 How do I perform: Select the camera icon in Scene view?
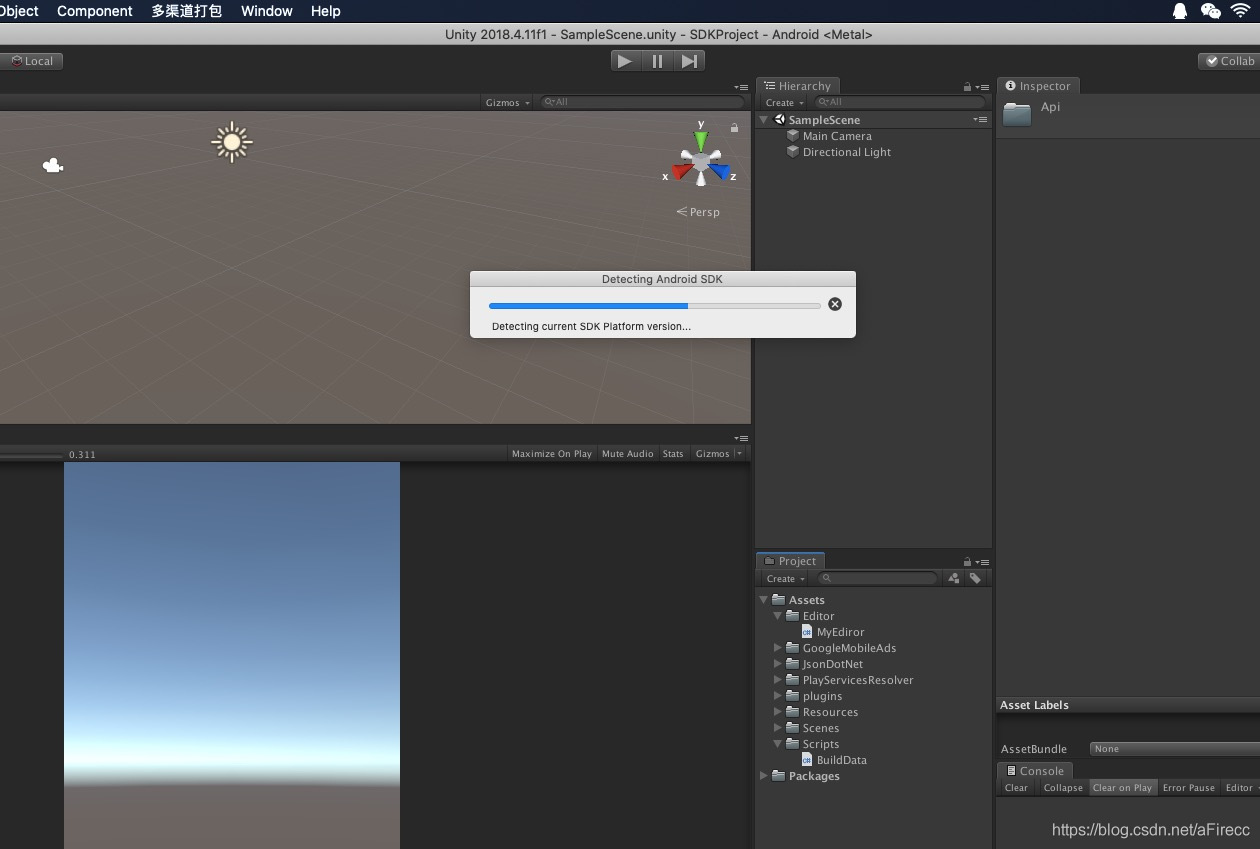tap(53, 165)
